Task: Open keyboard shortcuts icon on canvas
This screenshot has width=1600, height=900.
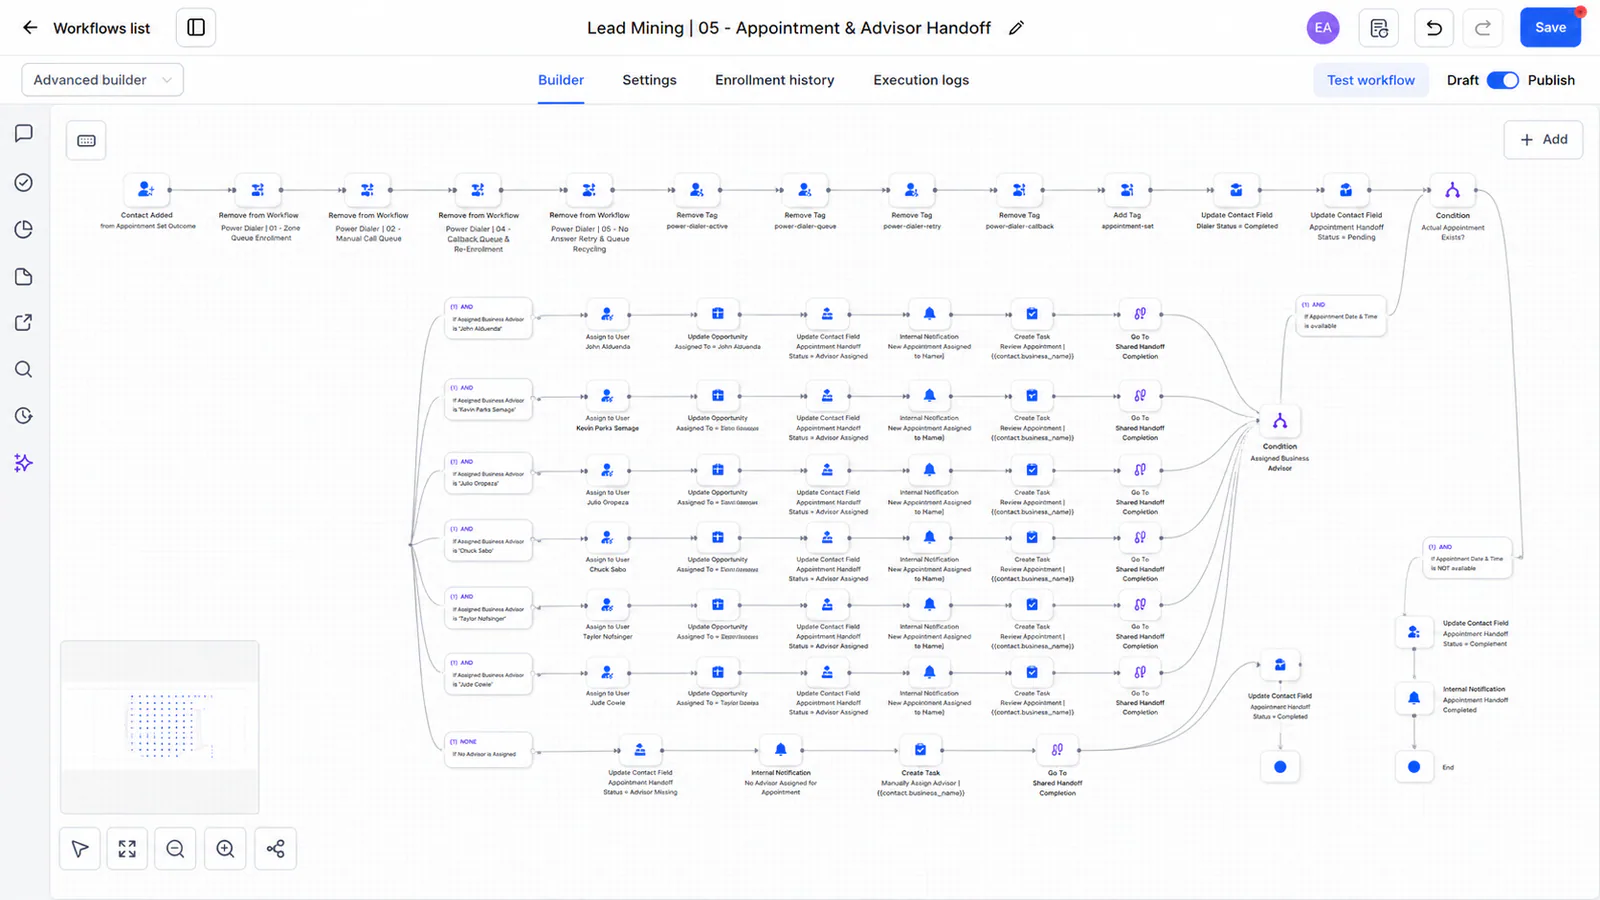Action: coord(86,141)
